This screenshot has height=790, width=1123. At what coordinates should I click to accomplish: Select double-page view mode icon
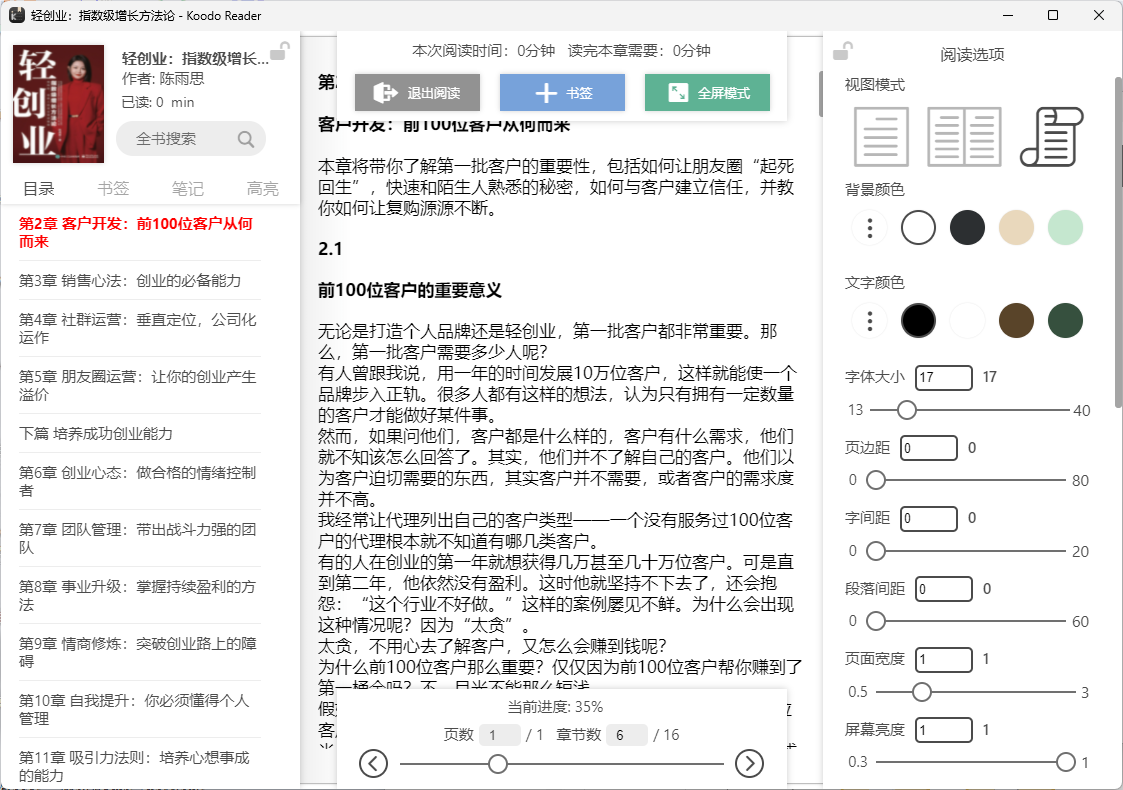[964, 137]
